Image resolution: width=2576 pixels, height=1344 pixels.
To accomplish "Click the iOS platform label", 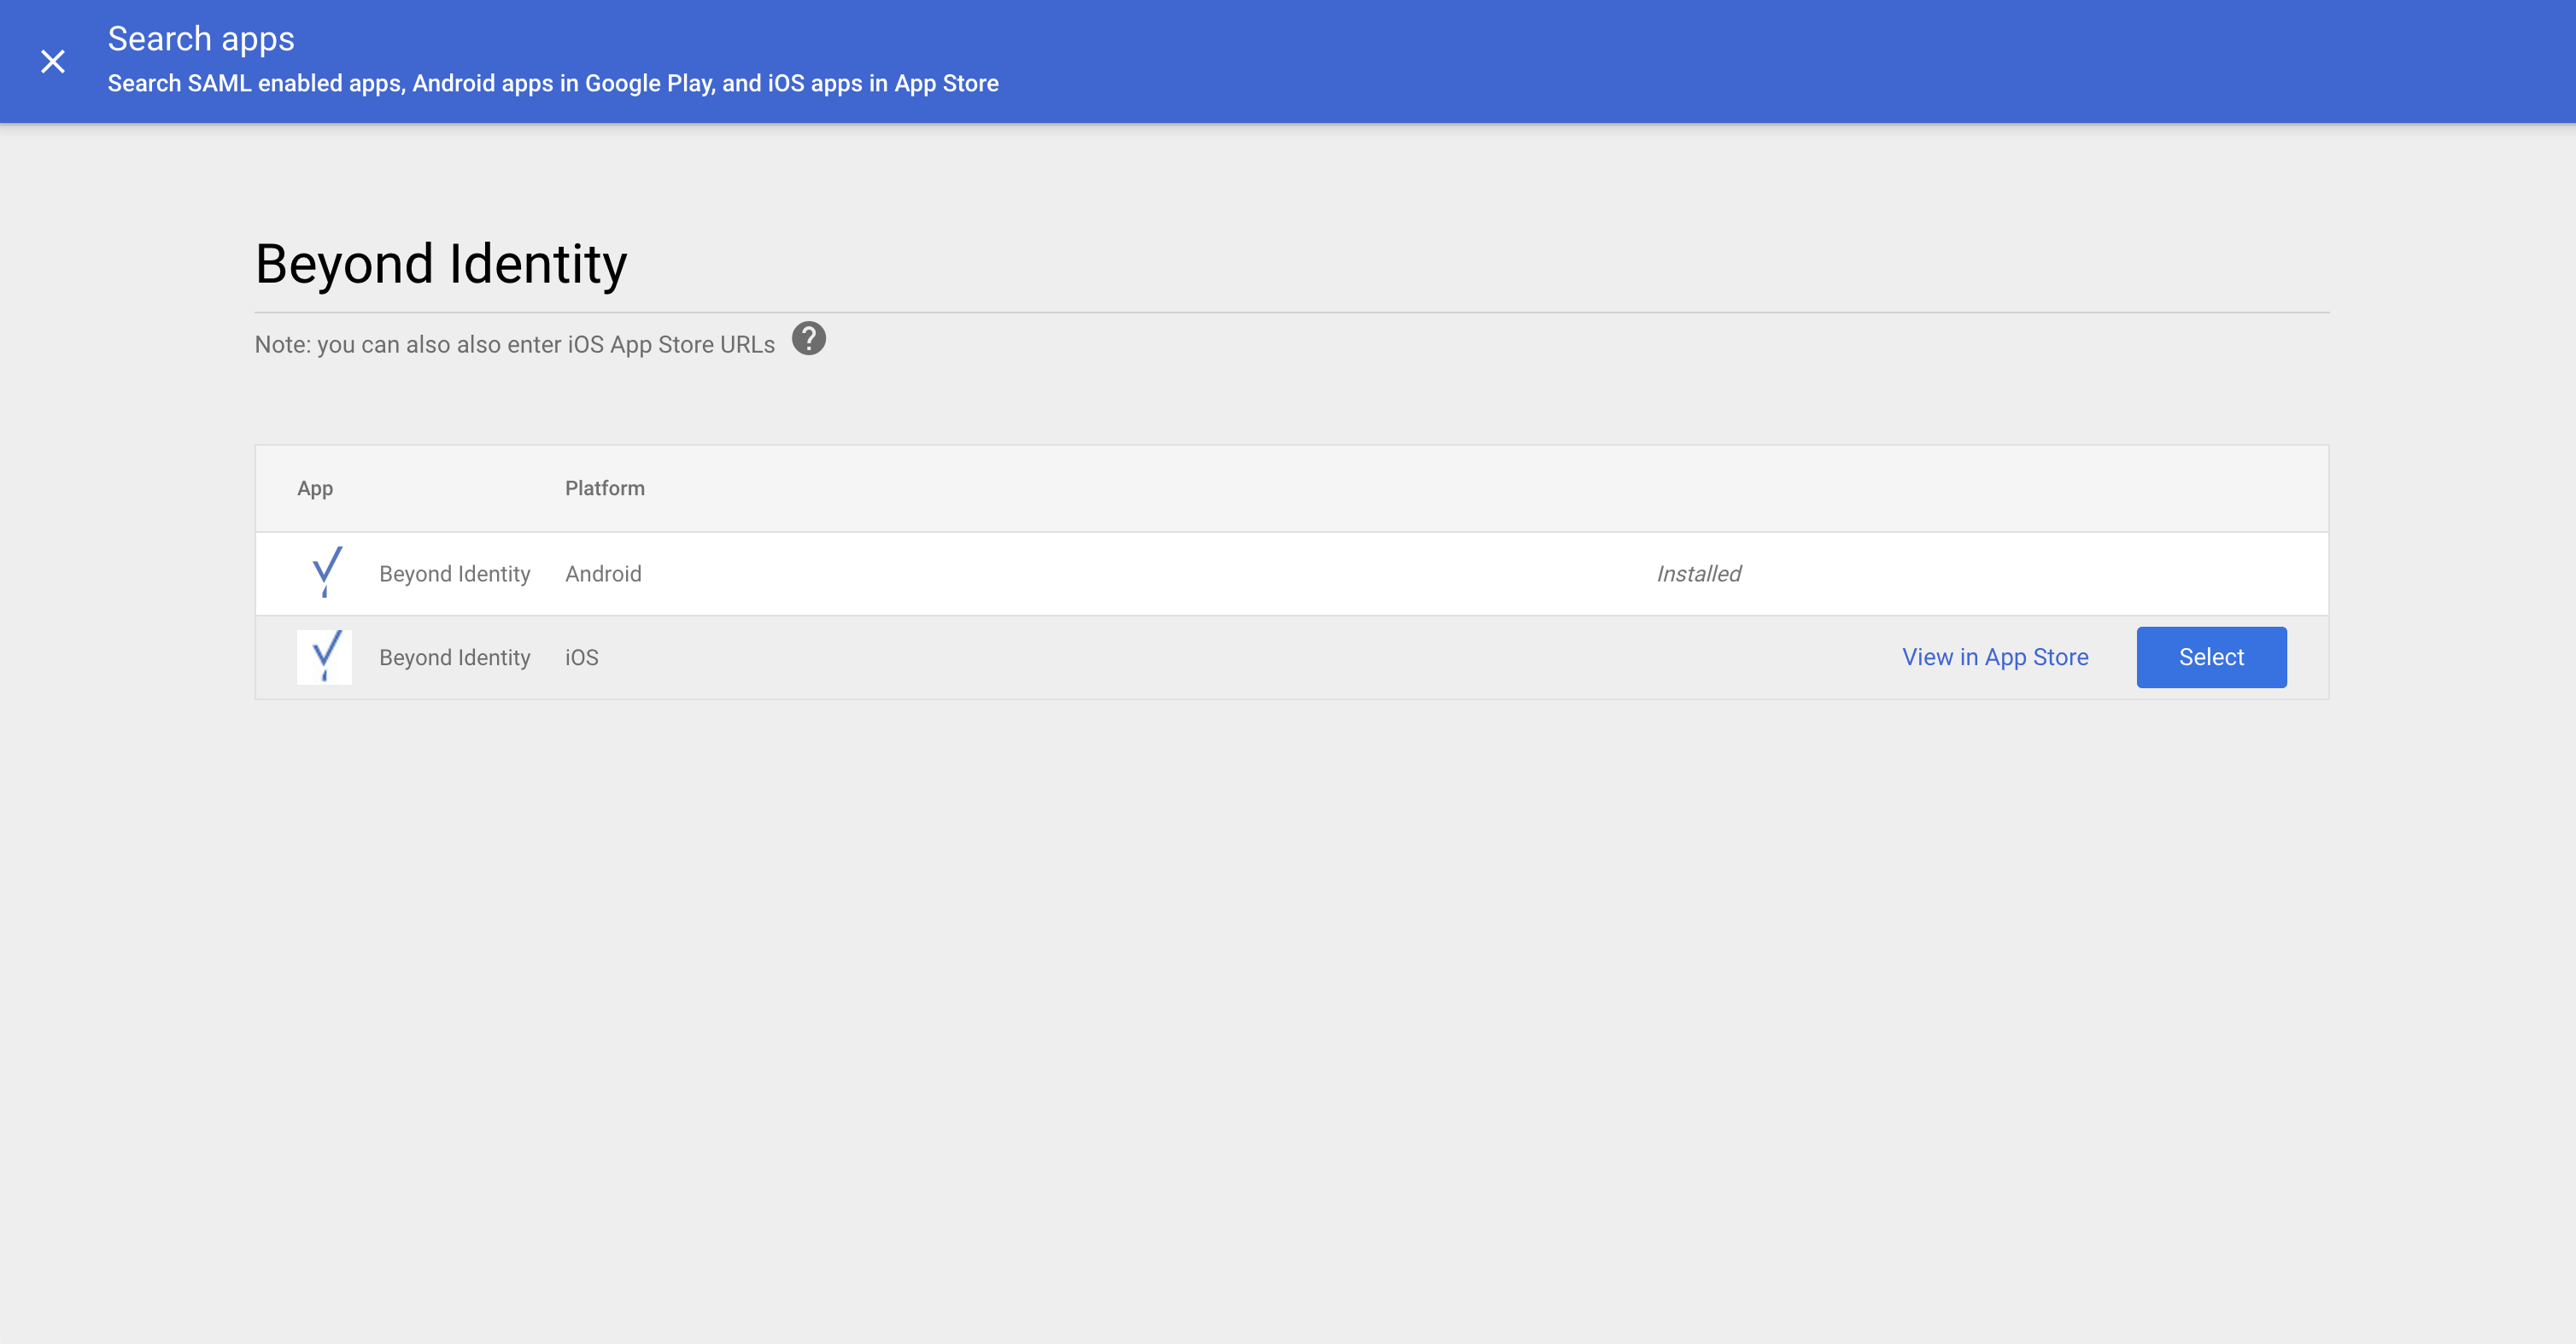I will [581, 658].
